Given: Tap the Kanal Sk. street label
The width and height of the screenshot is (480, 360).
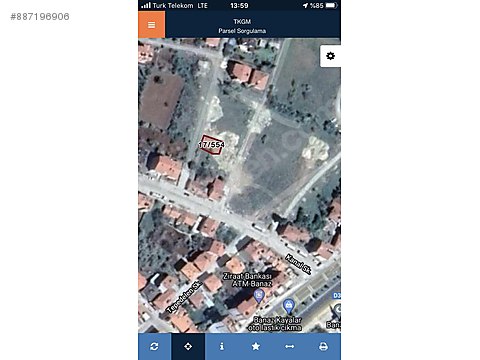Looking at the screenshot, I should 298,264.
